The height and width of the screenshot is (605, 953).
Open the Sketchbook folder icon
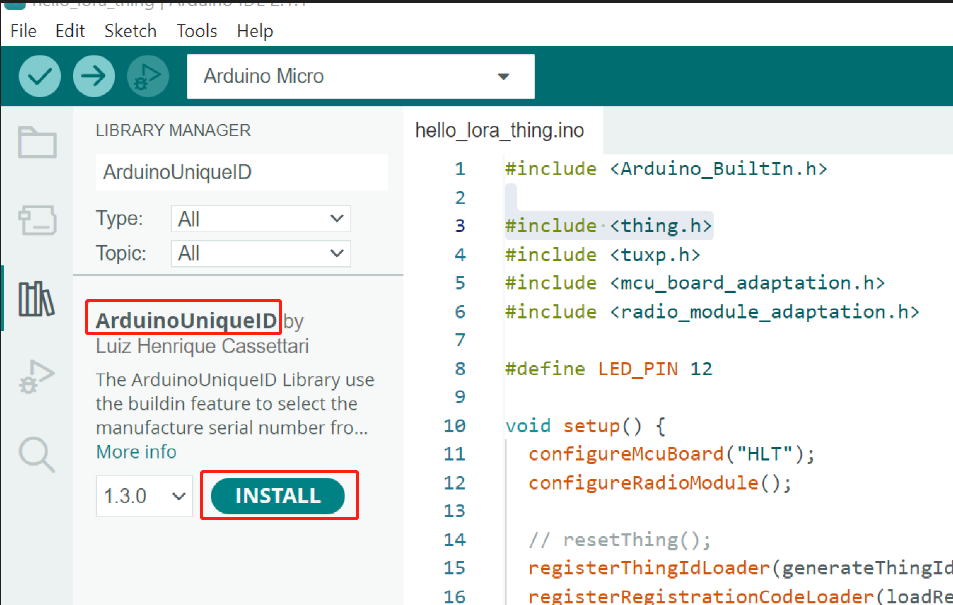37,143
